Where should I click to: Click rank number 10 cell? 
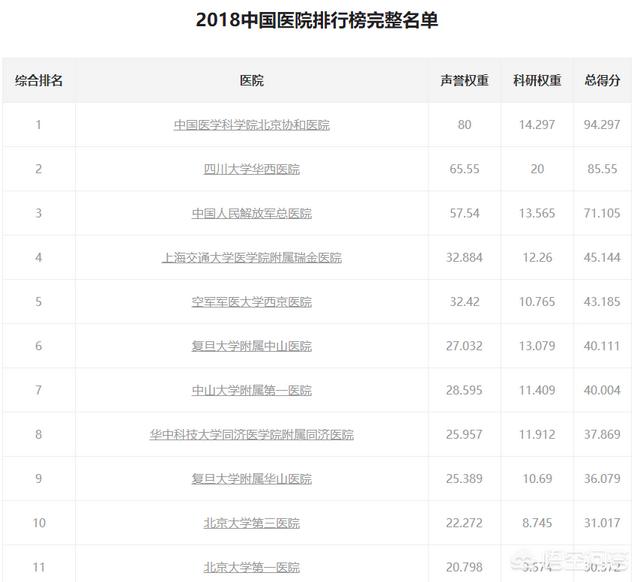(x=39, y=523)
